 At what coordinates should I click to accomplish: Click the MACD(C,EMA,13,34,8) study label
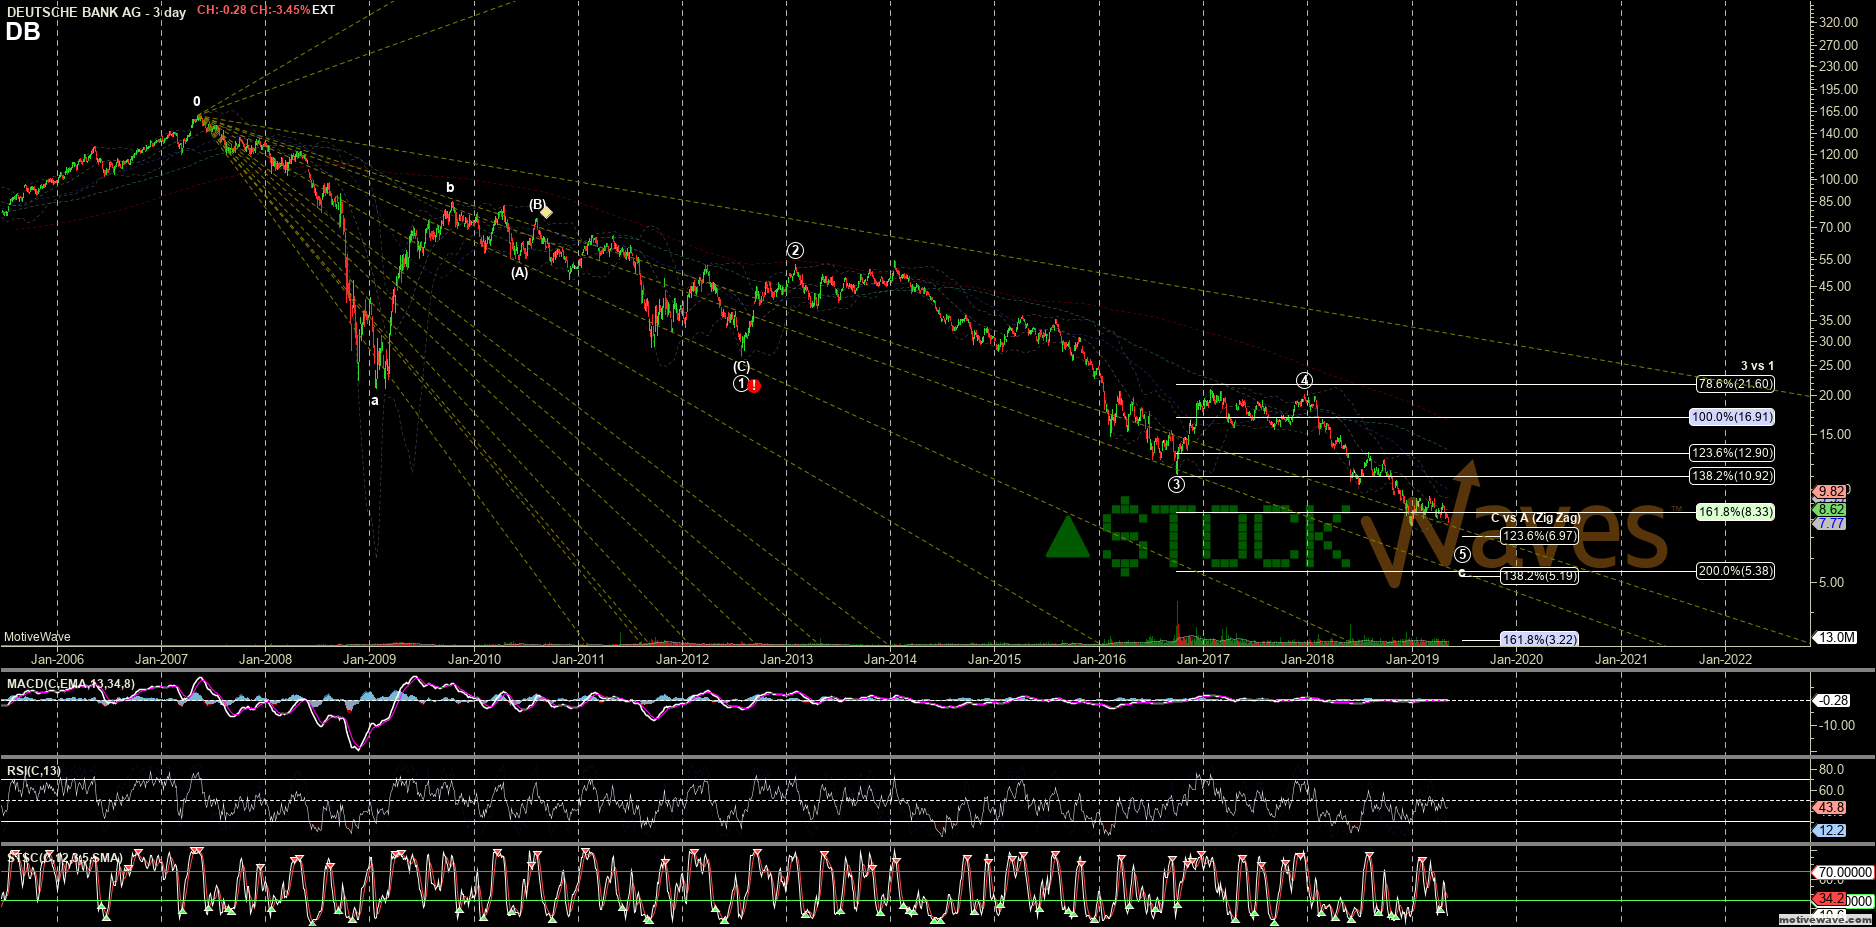(71, 684)
